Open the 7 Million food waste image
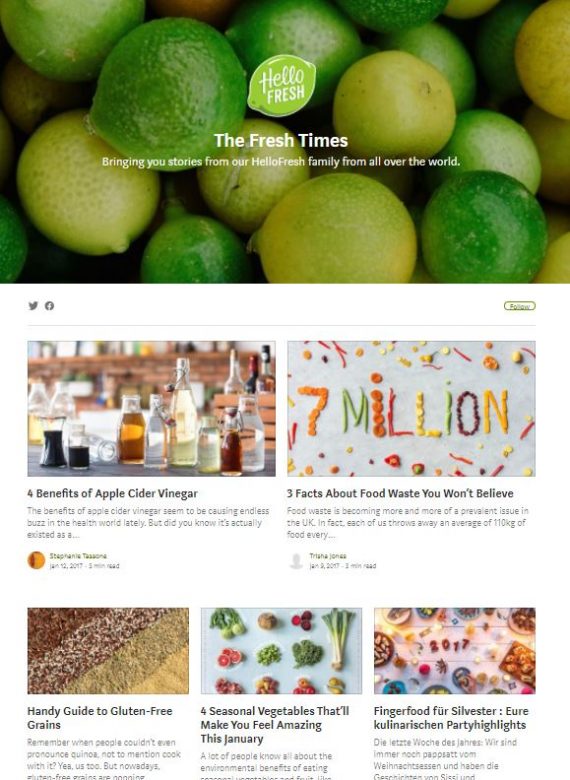 [411, 409]
